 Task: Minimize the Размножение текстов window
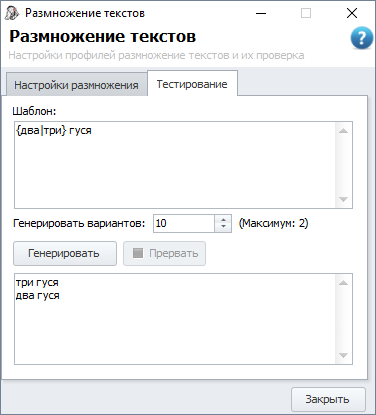[261, 13]
